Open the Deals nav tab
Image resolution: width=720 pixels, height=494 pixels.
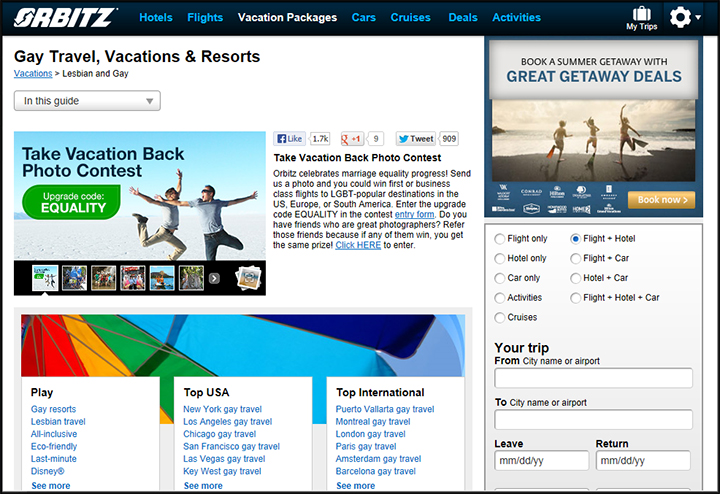pyautogui.click(x=463, y=17)
